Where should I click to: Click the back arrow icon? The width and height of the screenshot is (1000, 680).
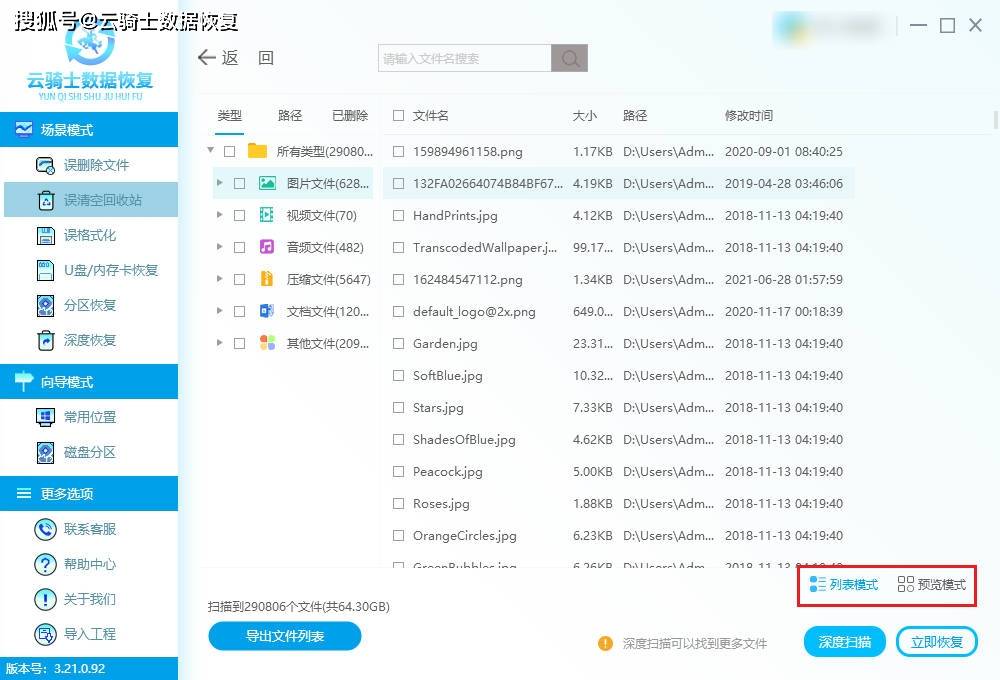[207, 58]
